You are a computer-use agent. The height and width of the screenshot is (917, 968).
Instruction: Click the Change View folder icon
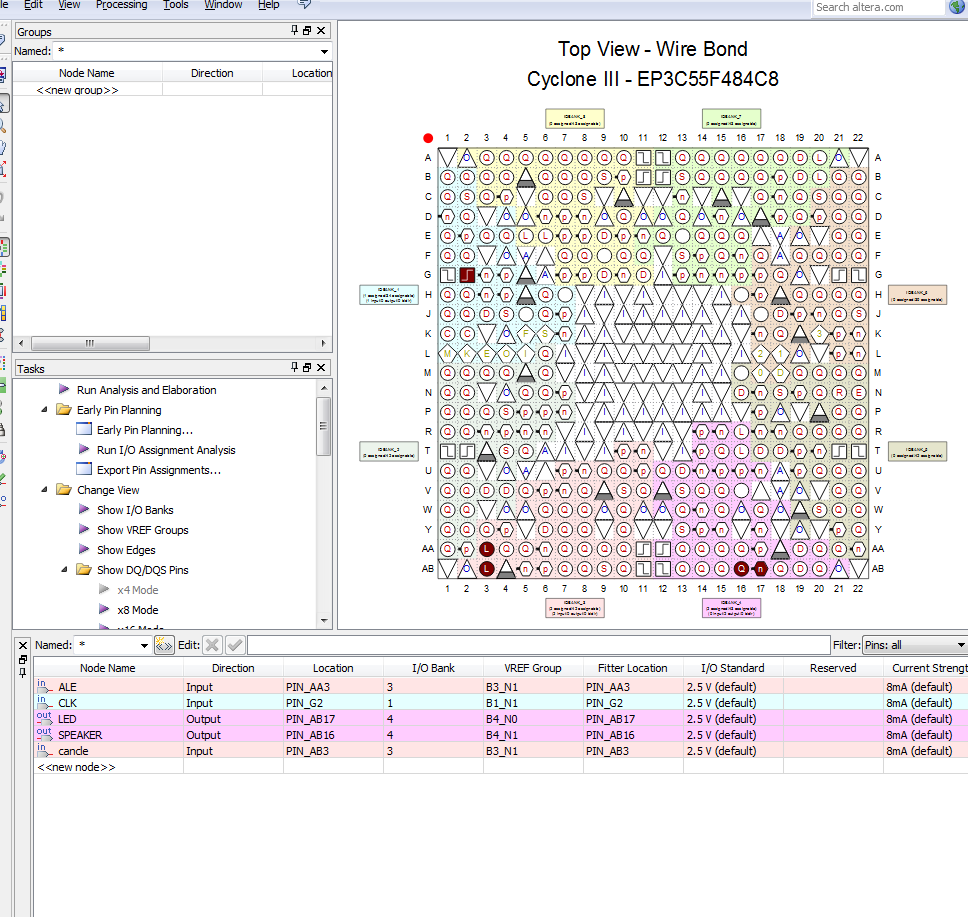click(64, 489)
